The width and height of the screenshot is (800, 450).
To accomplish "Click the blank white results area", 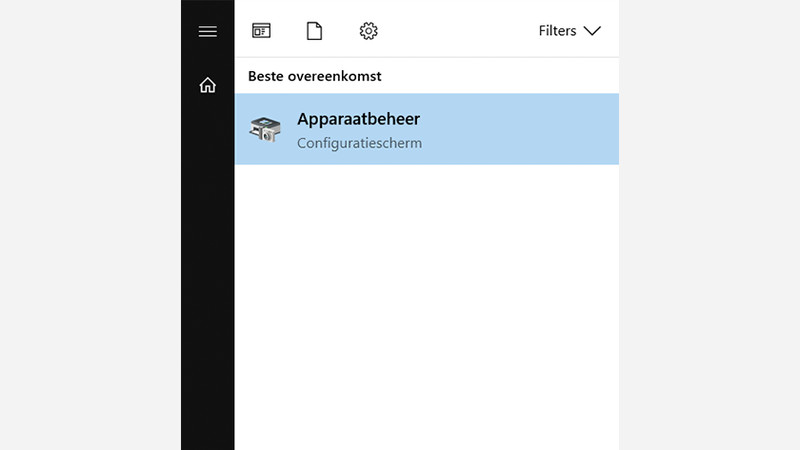I will (x=426, y=300).
